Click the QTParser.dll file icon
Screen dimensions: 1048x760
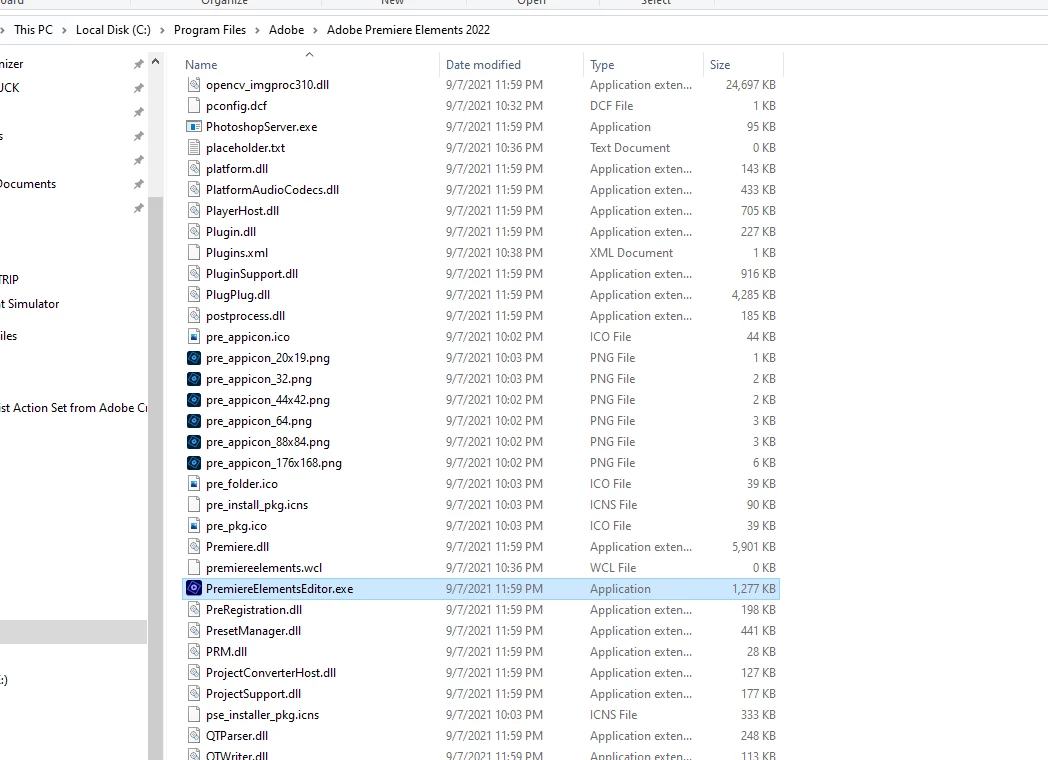(194, 735)
